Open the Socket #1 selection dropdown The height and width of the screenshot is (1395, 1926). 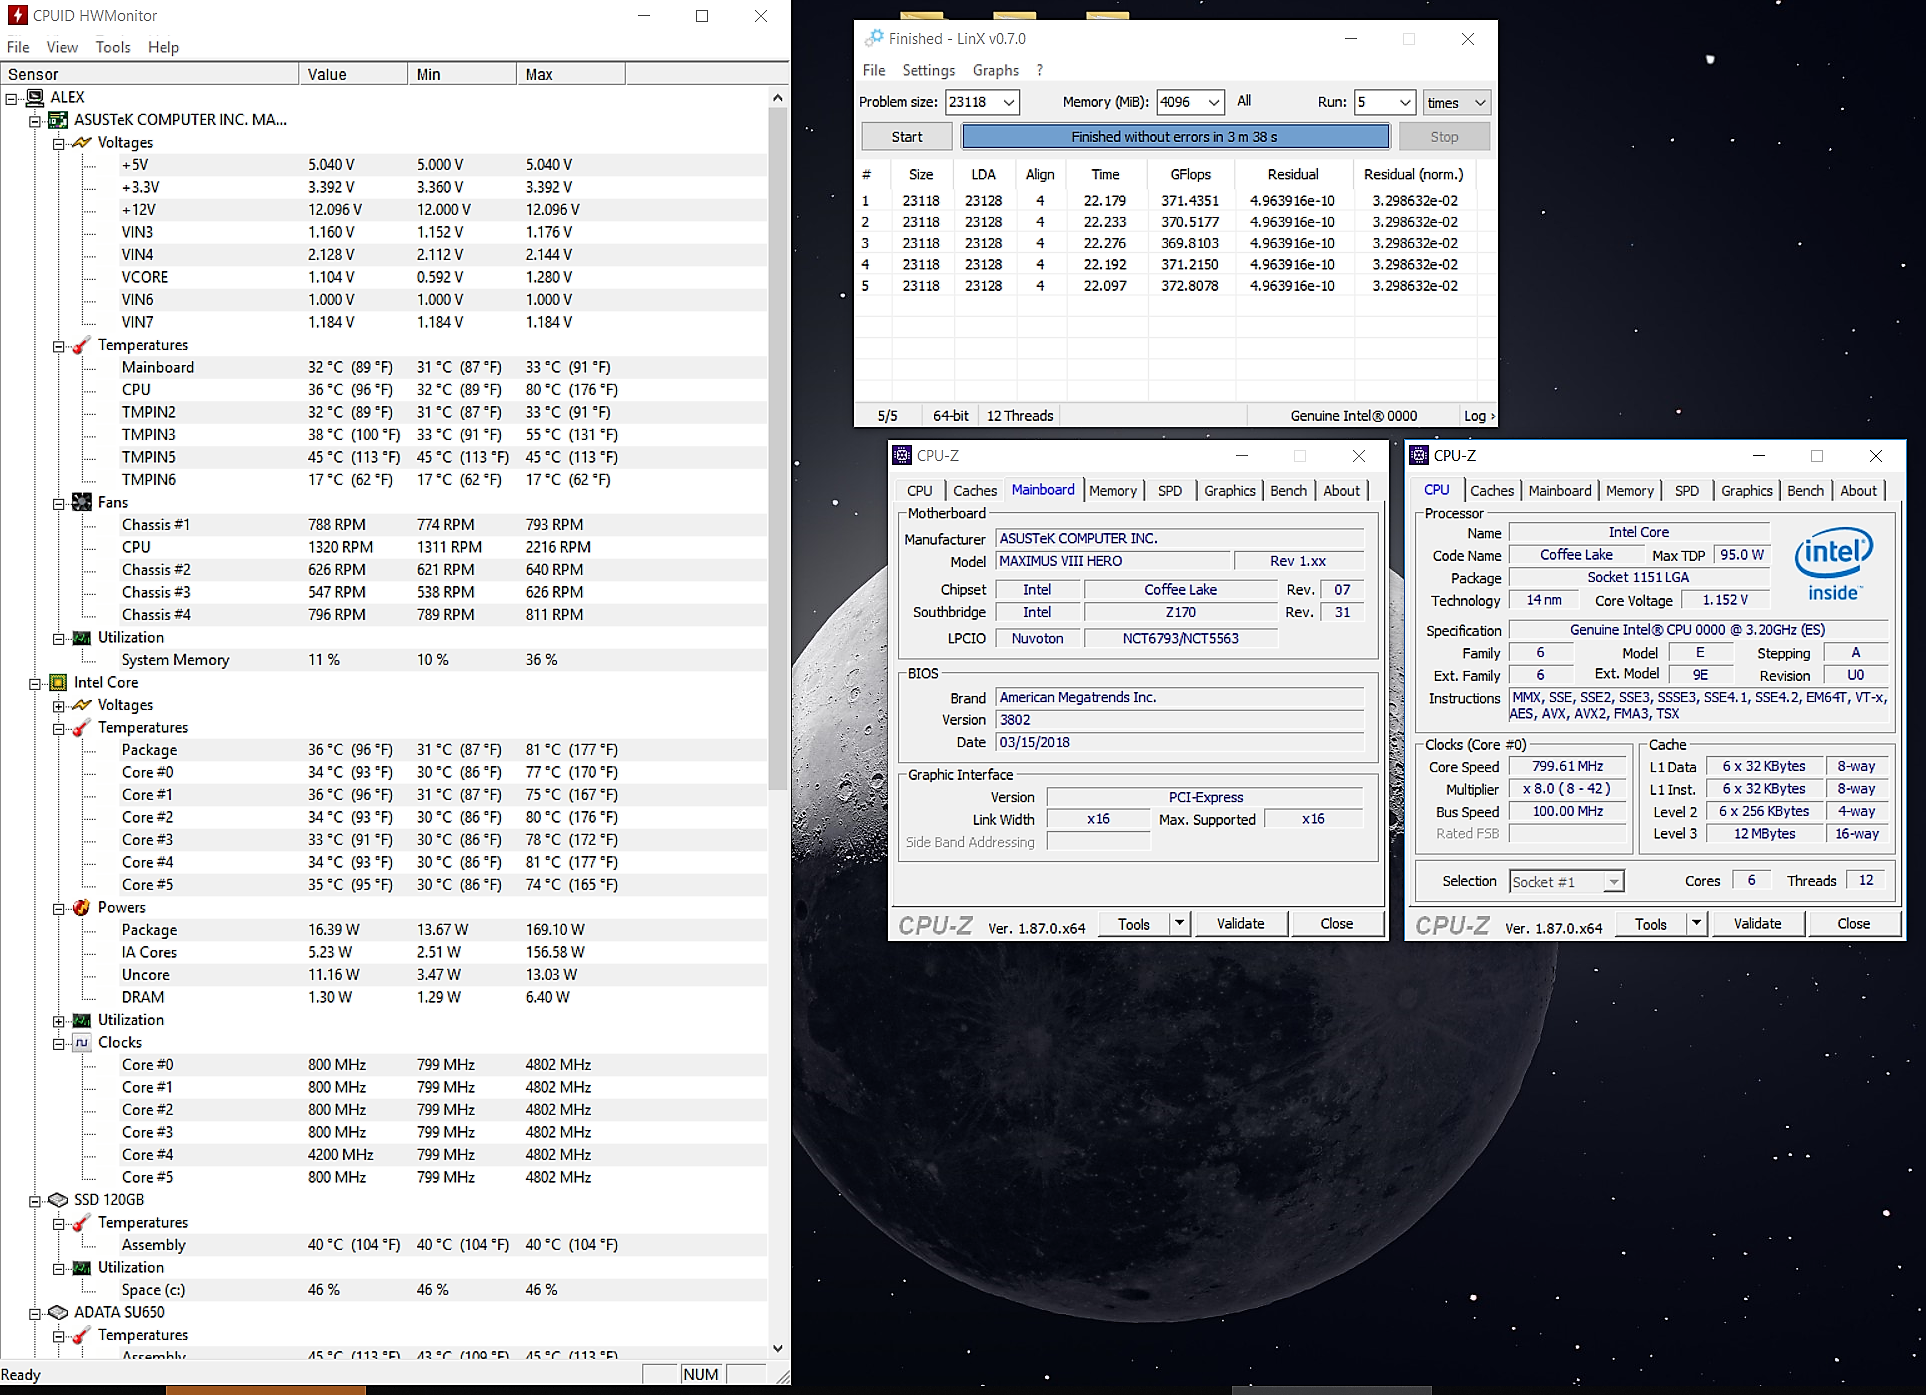[x=1613, y=882]
